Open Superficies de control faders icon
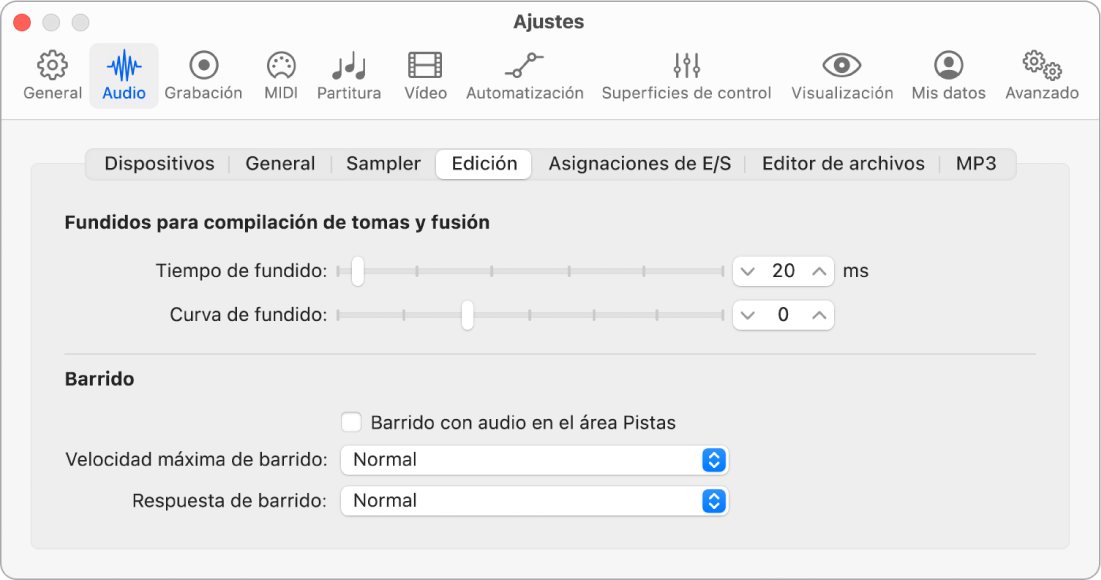 click(687, 65)
